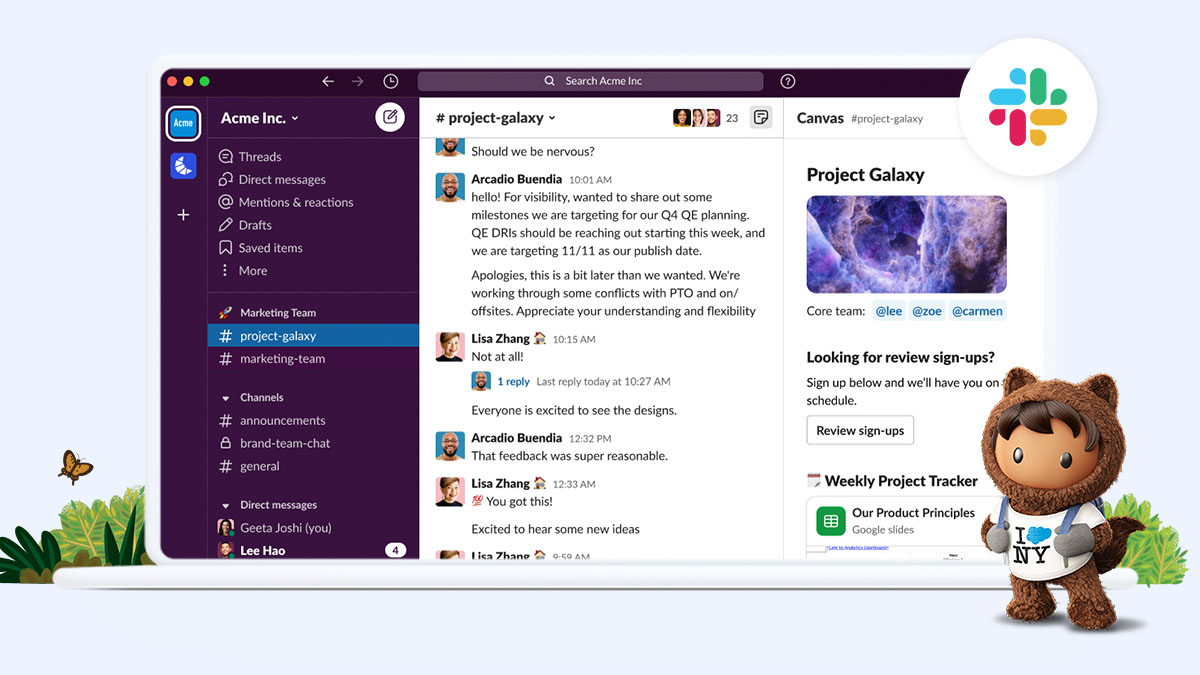Screen dimensions: 1200x675
Task: Open the 1 reply thread from Lisa Zhang
Action: [x=514, y=381]
